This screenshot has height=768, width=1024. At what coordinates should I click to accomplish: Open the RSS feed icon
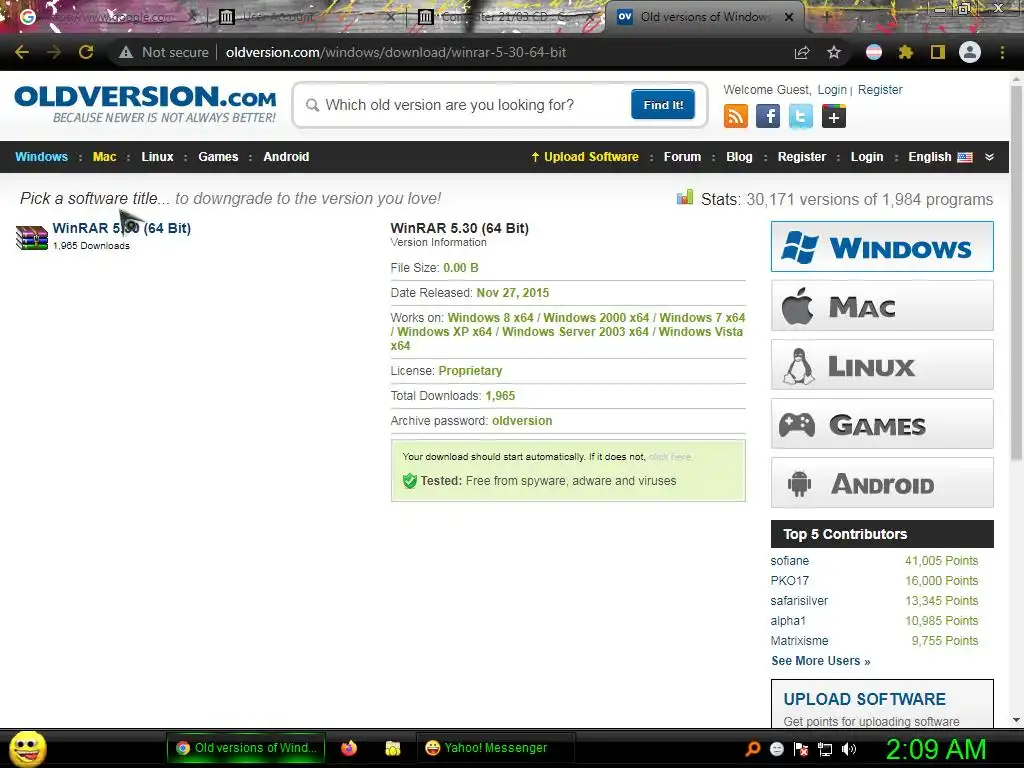pyautogui.click(x=735, y=116)
